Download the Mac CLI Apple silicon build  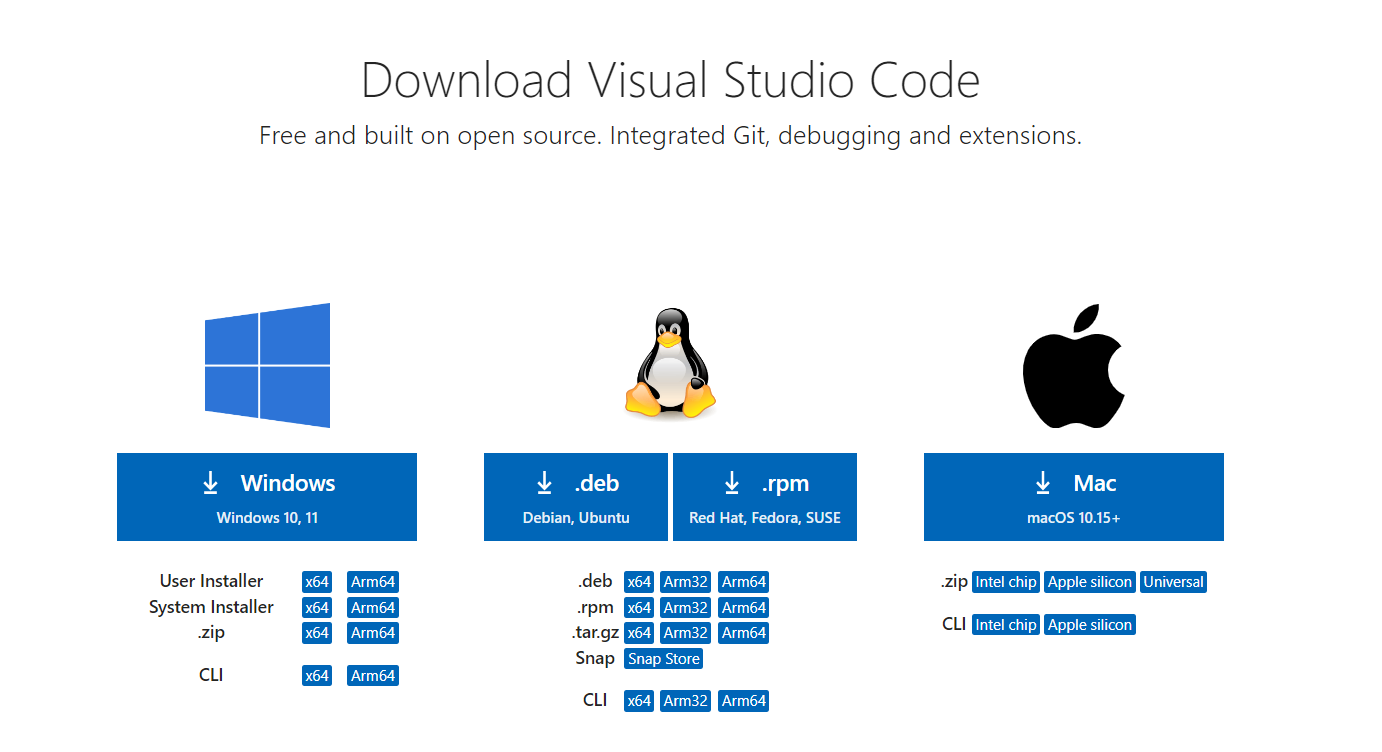(1090, 625)
